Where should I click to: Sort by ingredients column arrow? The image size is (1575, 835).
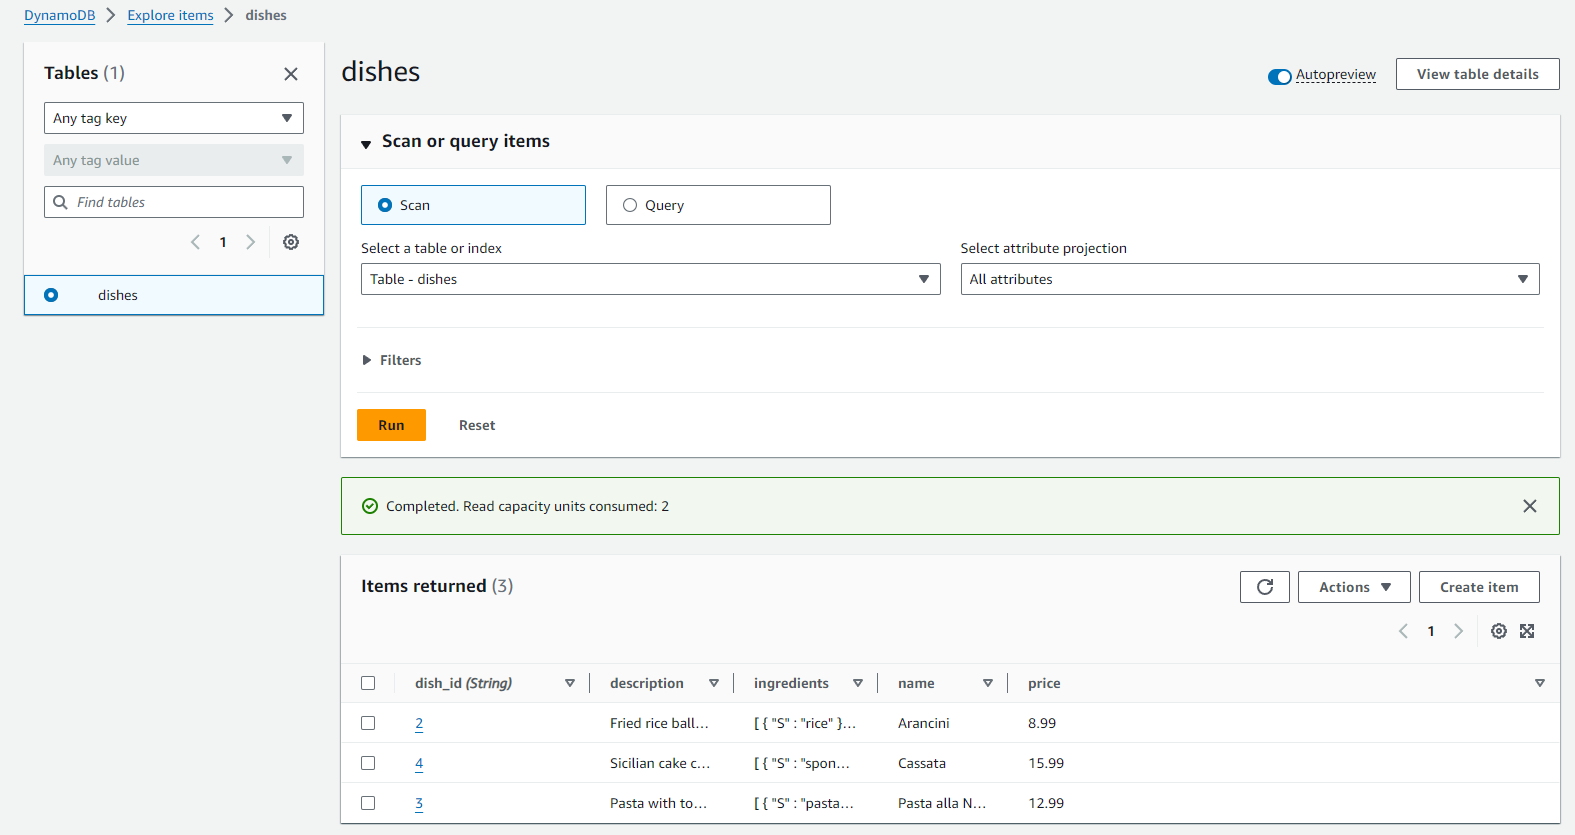click(x=858, y=683)
